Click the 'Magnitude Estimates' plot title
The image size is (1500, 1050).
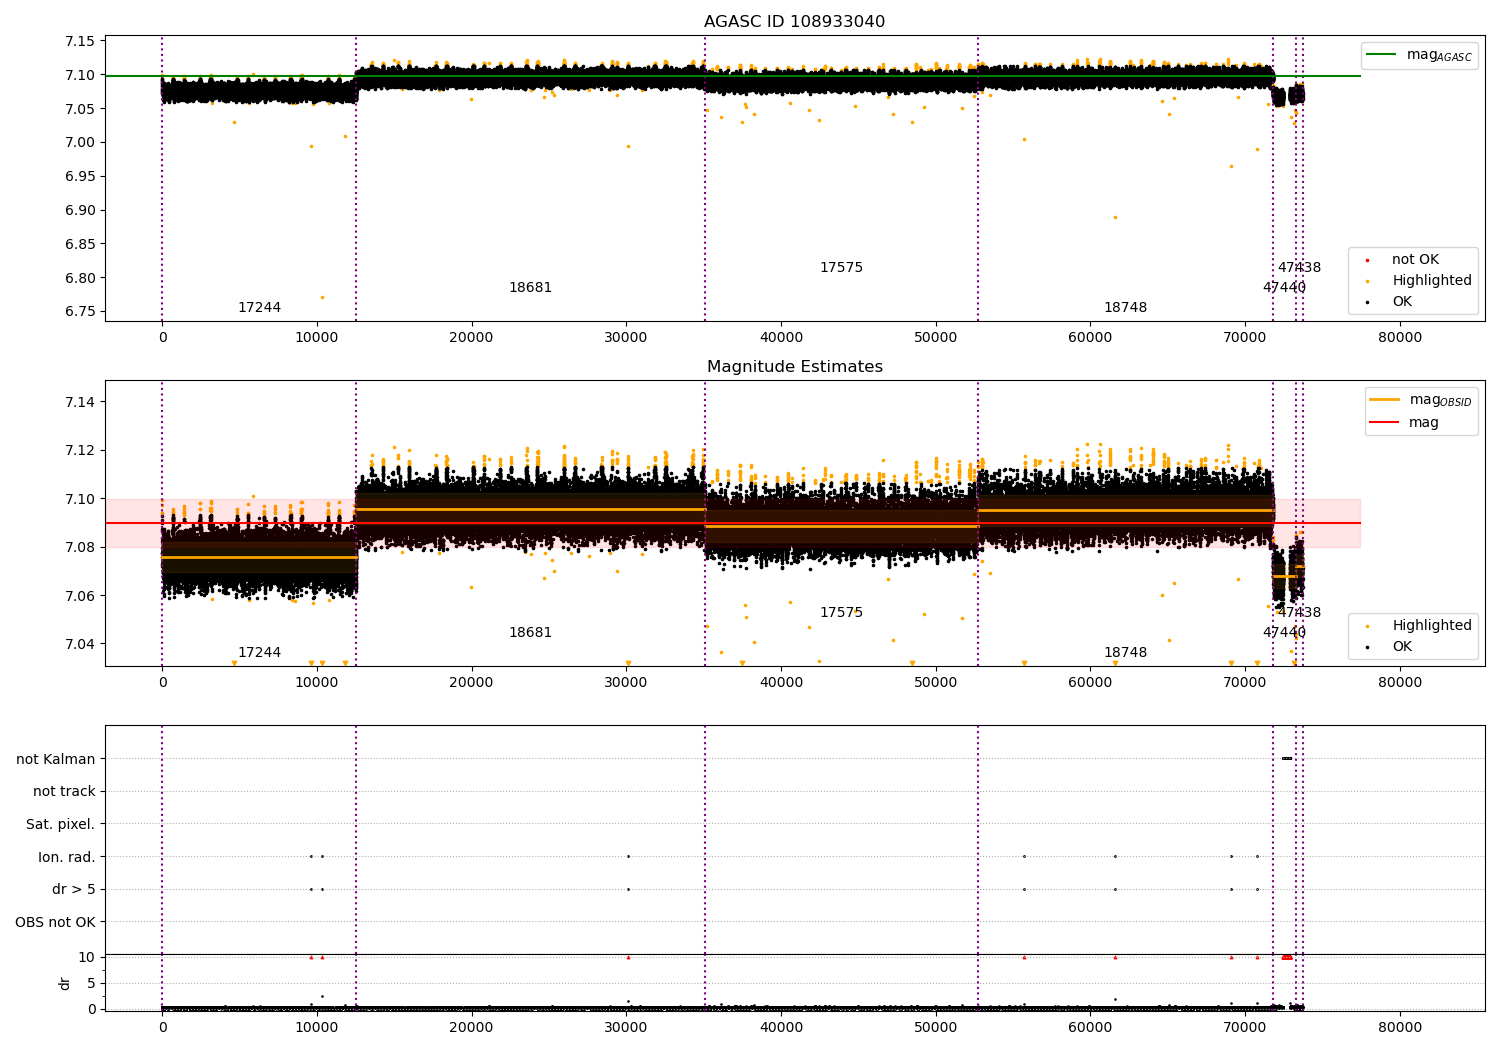coord(794,367)
